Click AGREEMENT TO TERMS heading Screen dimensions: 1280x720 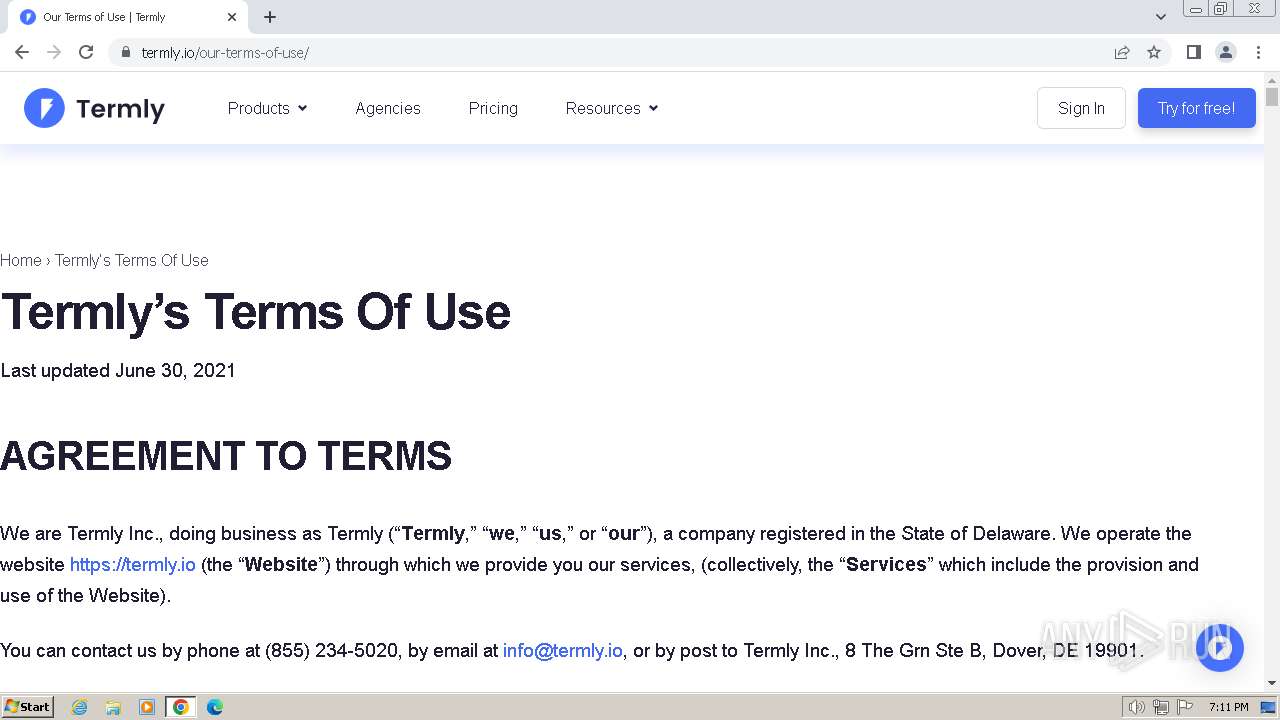(226, 456)
